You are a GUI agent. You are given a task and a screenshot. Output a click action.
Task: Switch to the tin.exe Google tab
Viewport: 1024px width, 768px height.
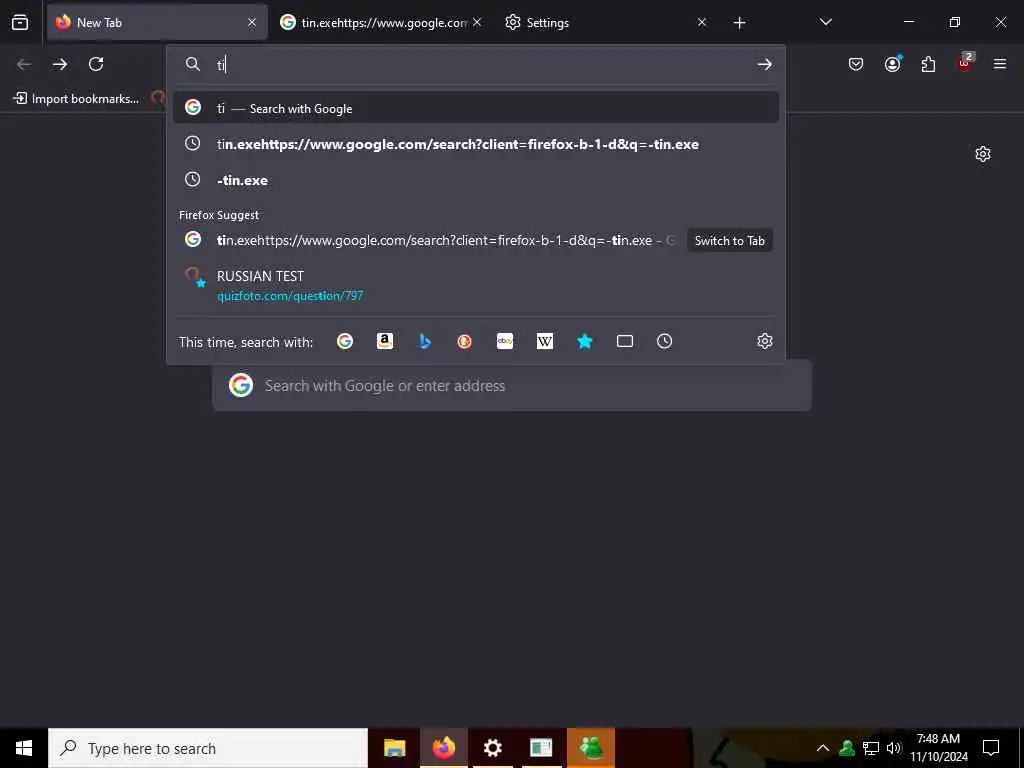[x=382, y=22]
